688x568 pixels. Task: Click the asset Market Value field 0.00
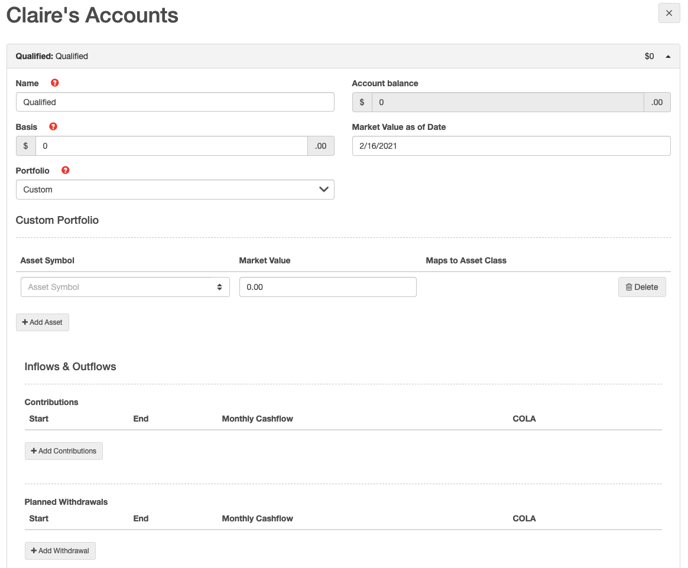click(x=328, y=287)
